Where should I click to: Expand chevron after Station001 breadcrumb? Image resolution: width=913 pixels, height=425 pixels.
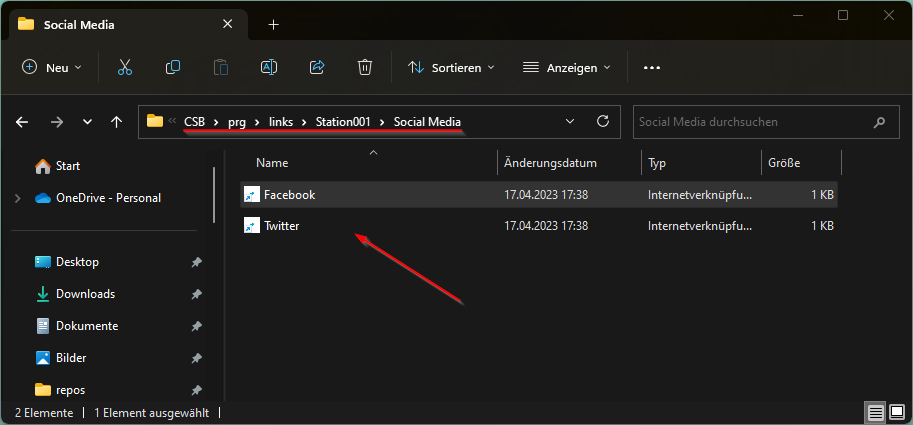[382, 122]
